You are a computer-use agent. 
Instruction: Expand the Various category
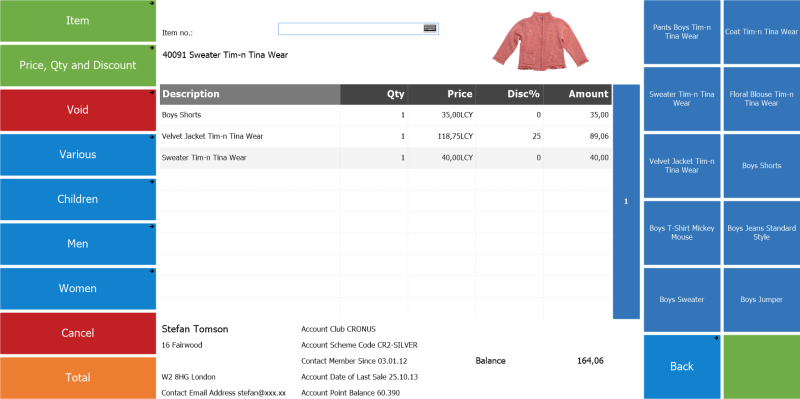coord(78,155)
